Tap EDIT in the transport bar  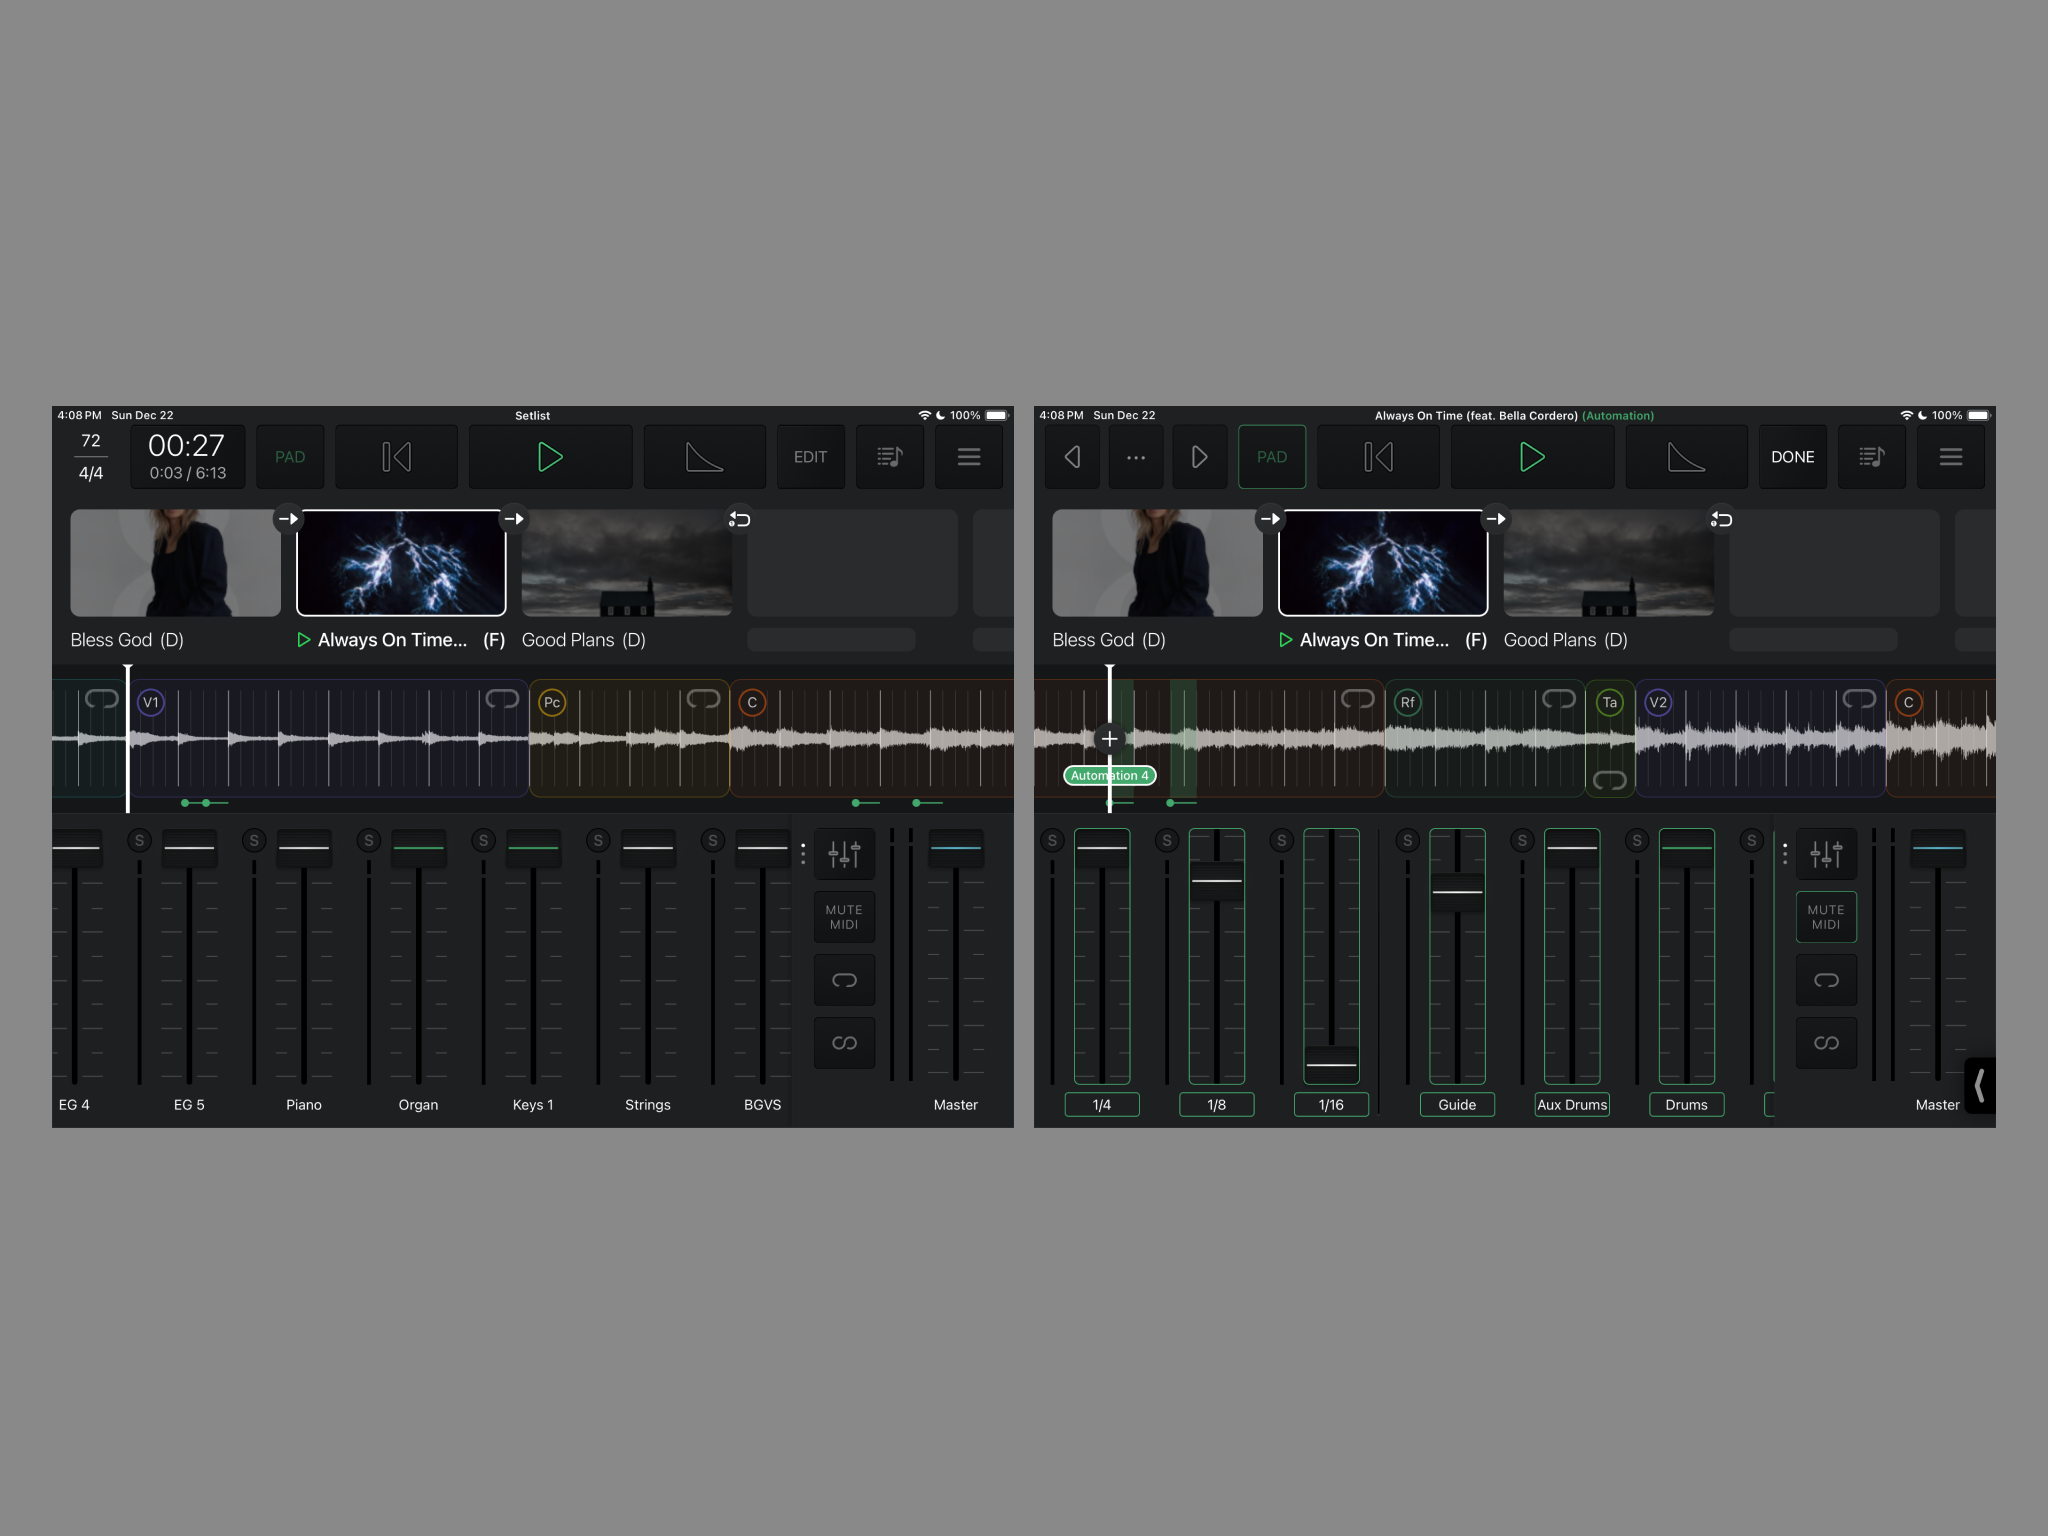(x=810, y=456)
